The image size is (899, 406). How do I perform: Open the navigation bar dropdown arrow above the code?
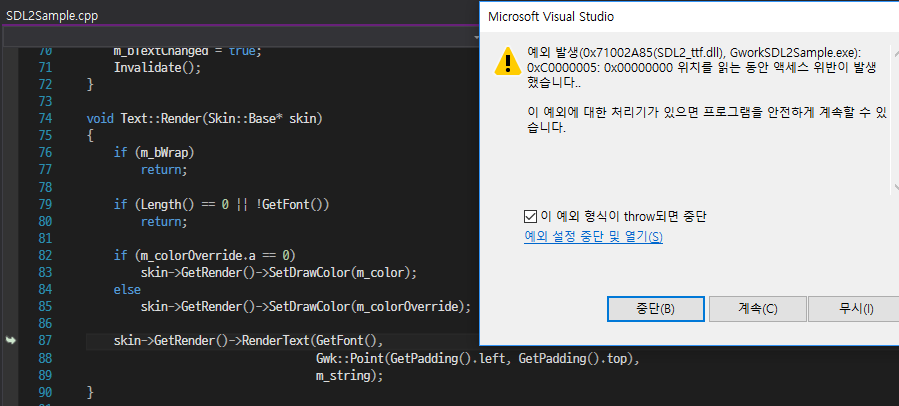[x=476, y=37]
